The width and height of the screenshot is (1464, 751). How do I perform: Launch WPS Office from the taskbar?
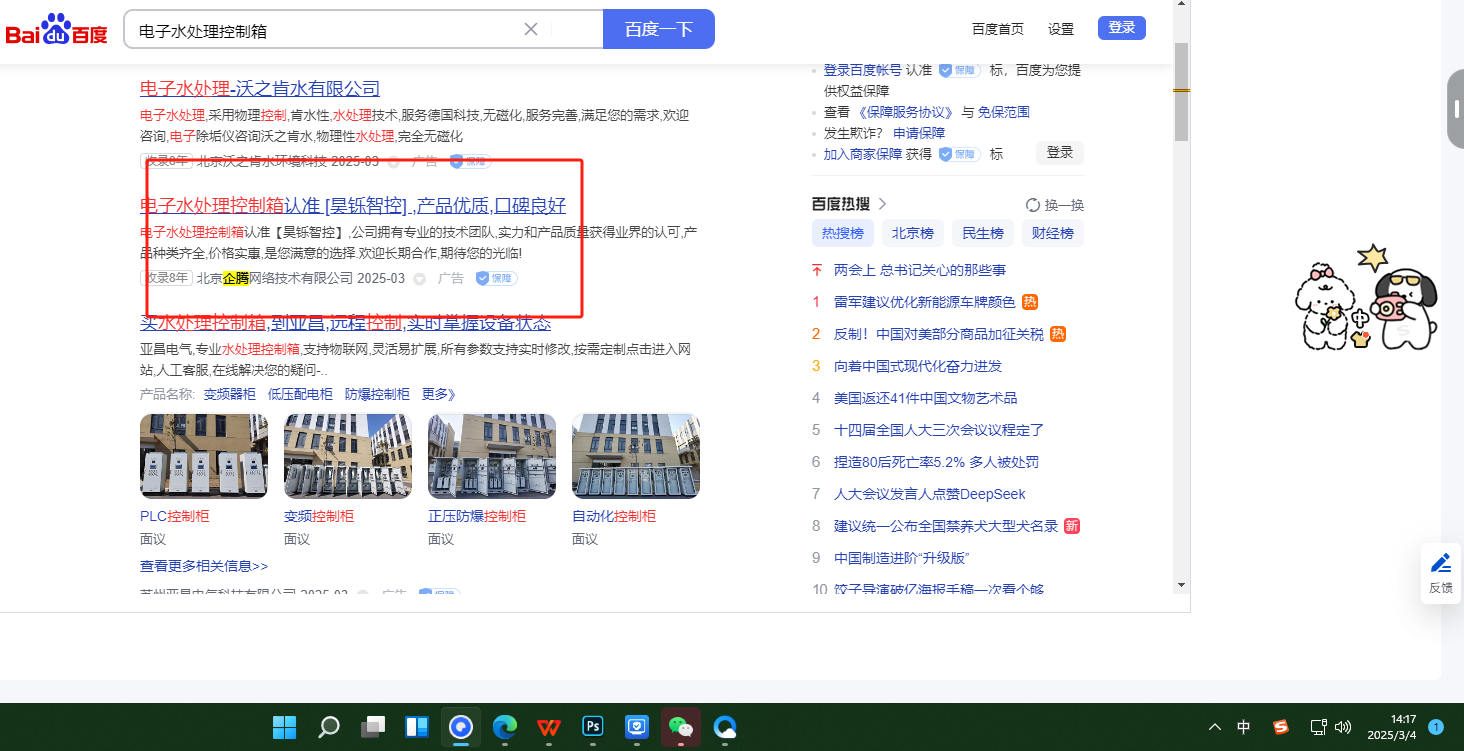(x=549, y=727)
